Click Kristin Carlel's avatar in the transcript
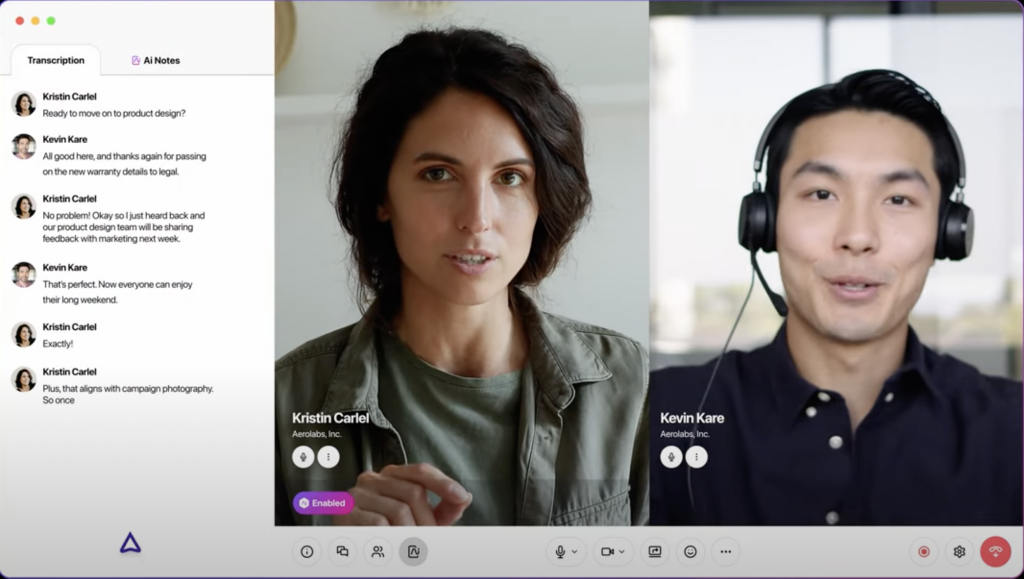This screenshot has height=579, width=1024. click(22, 100)
